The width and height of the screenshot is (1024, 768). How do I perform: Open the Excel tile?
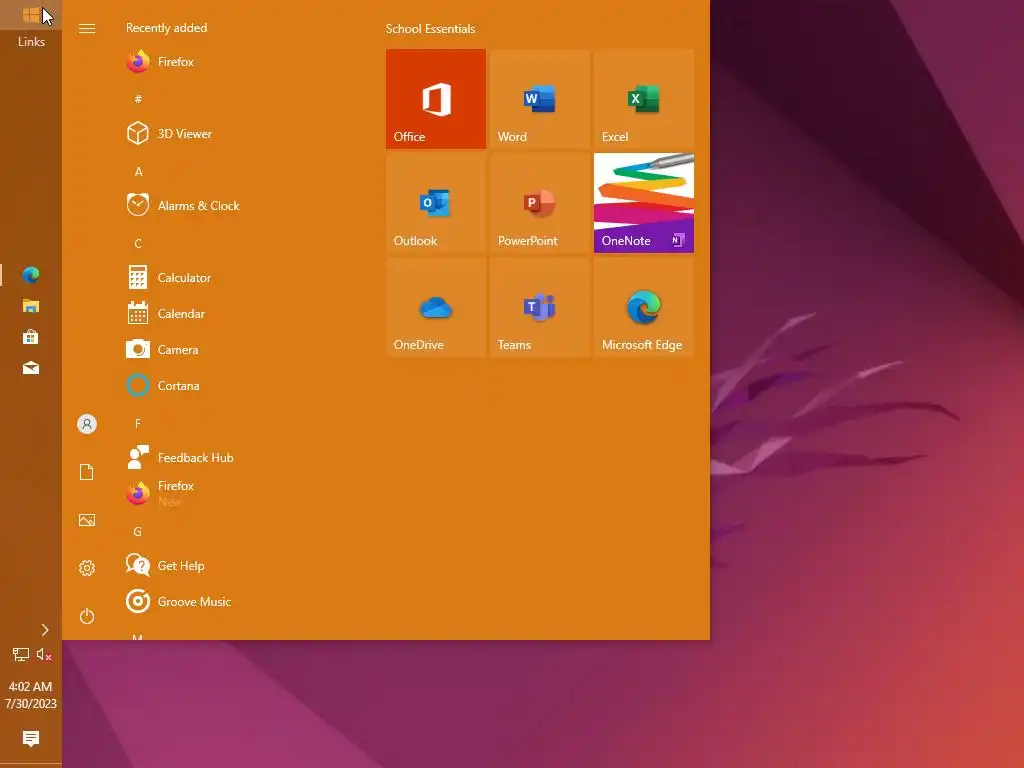(643, 99)
